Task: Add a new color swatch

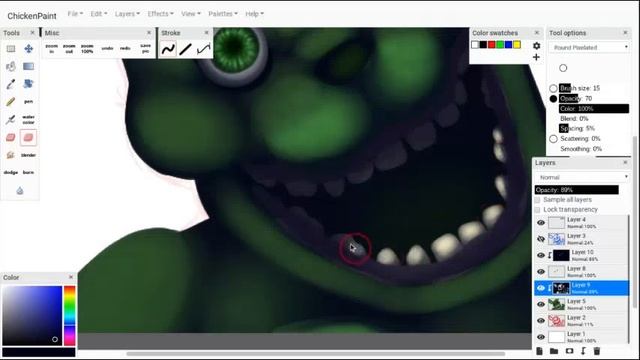Action: pos(537,57)
